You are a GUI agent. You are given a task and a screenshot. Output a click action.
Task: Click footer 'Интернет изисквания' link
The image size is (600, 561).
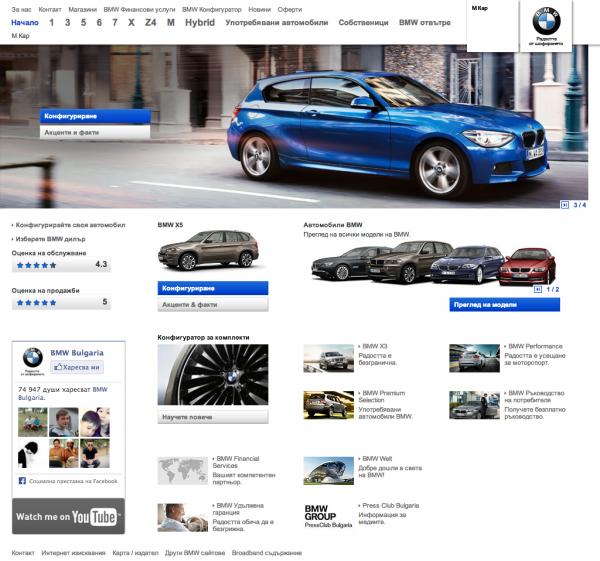(73, 553)
